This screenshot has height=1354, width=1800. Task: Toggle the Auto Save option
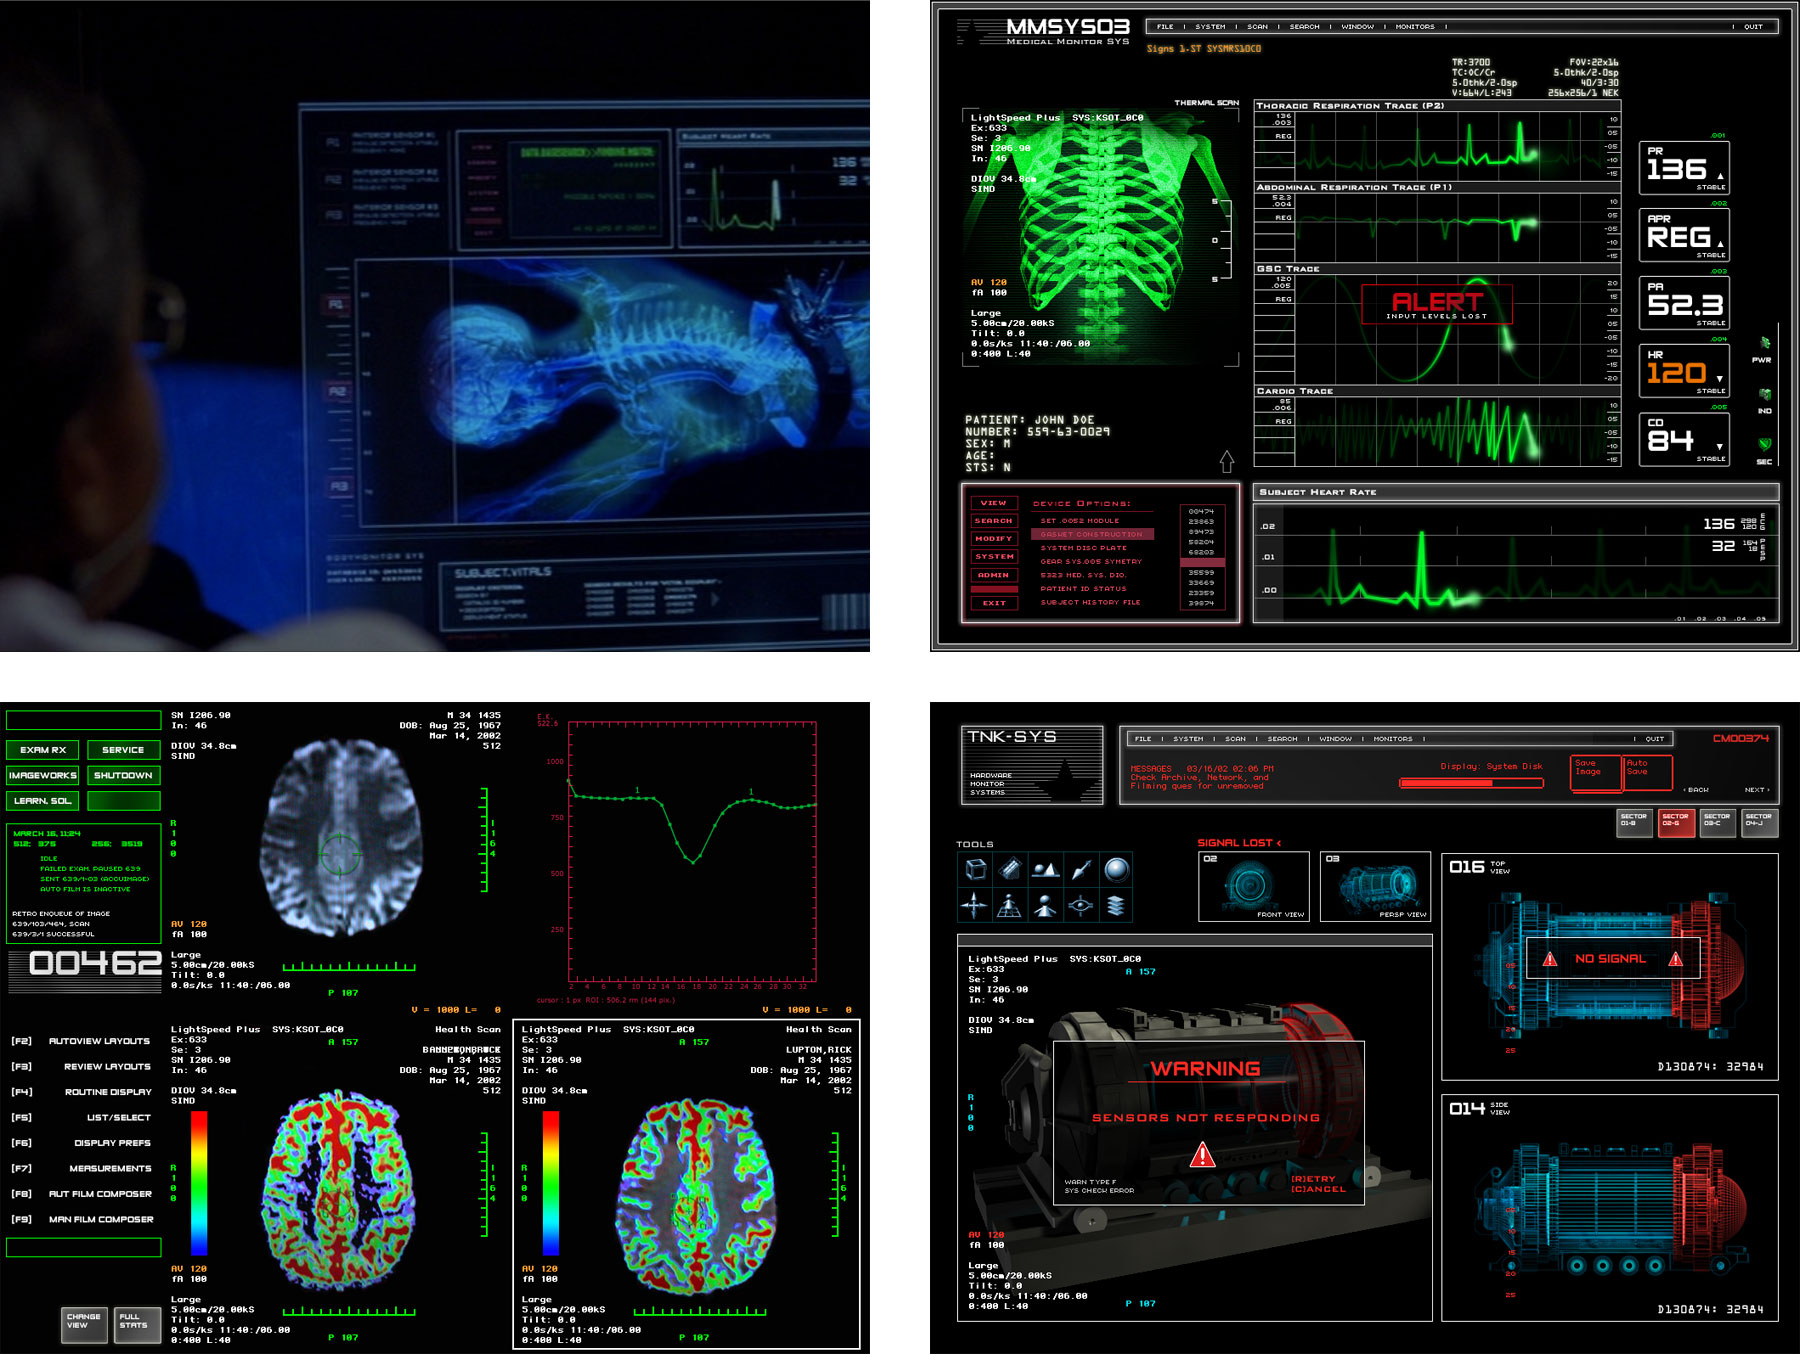point(1647,772)
